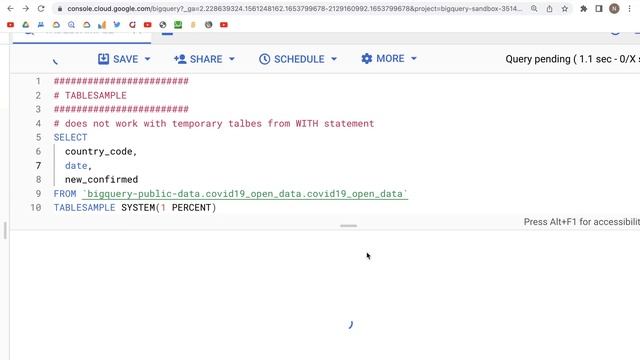Click the '# TABLESAMPLE' comment line

point(90,95)
